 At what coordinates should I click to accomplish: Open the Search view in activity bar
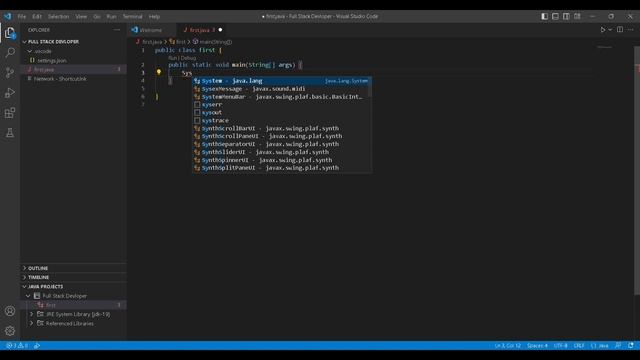(x=10, y=52)
